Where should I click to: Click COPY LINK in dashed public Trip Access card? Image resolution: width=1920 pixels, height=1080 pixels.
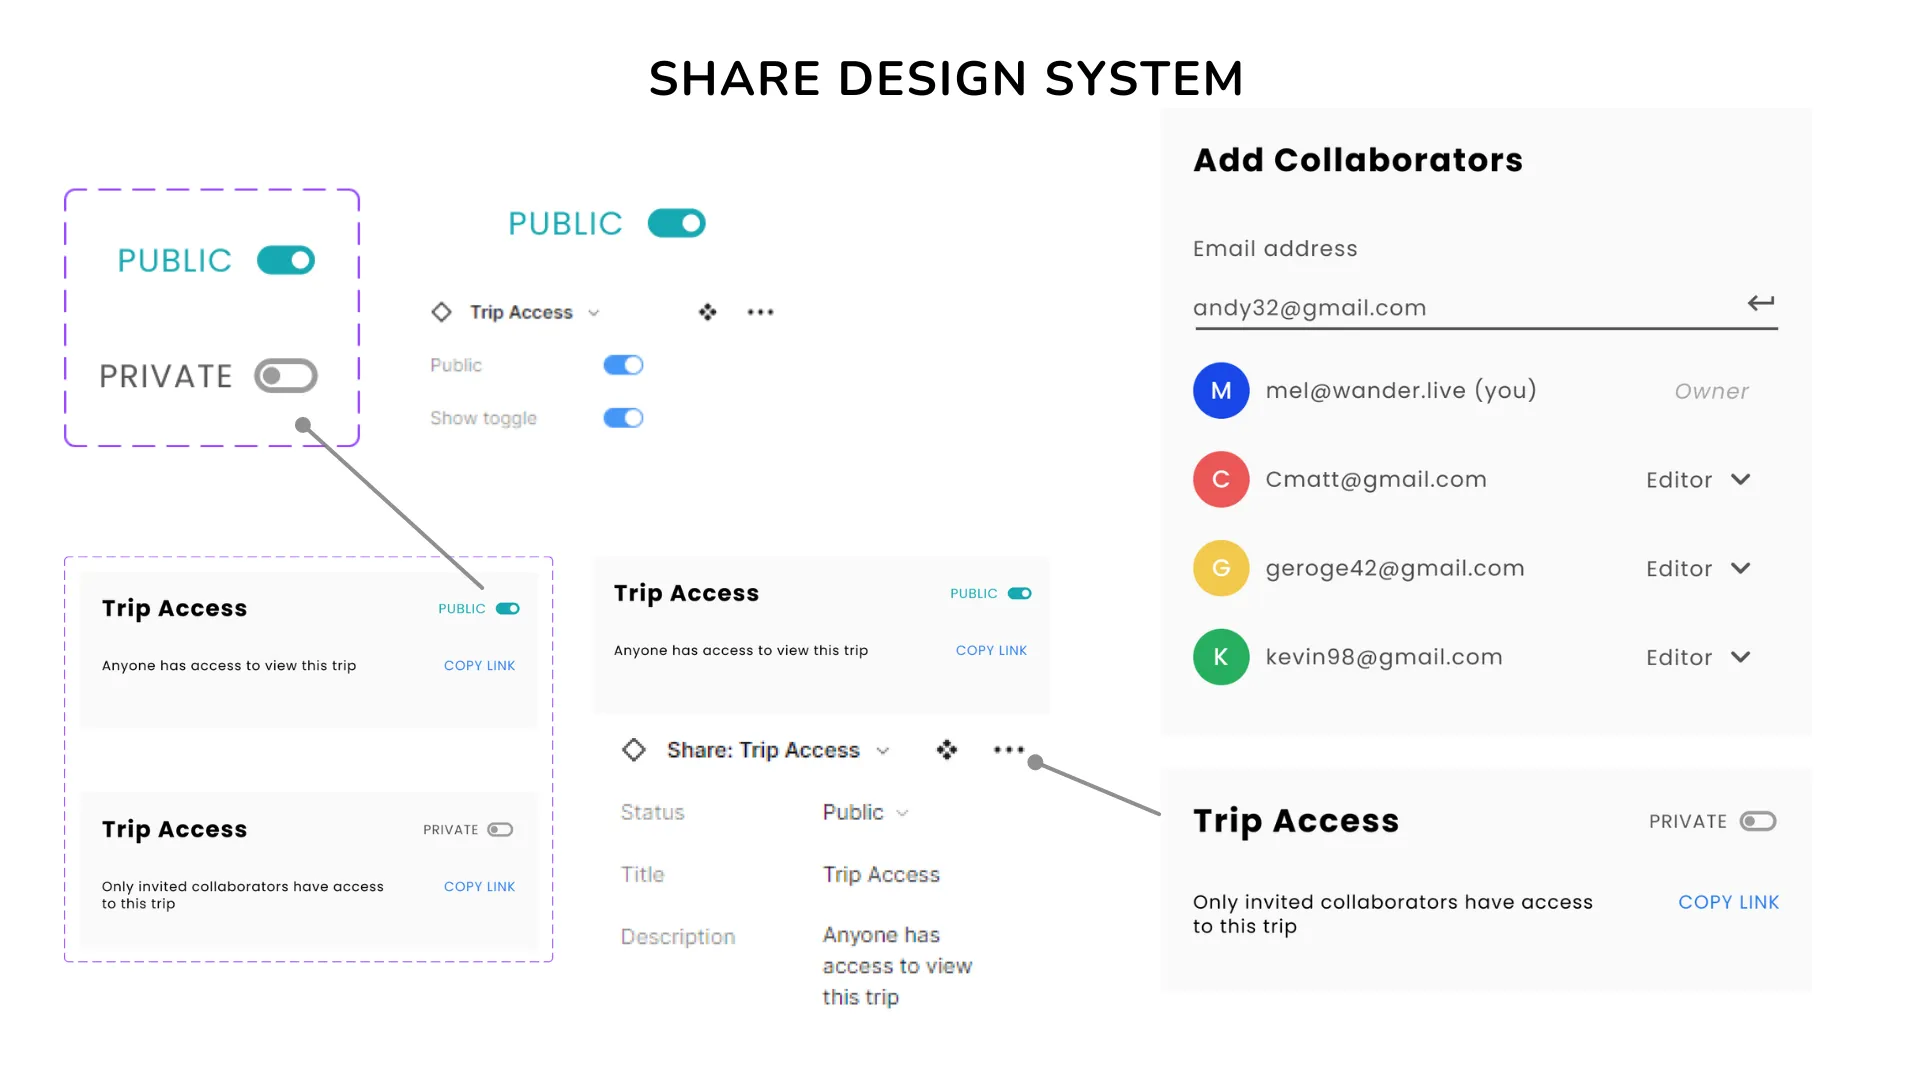click(479, 666)
